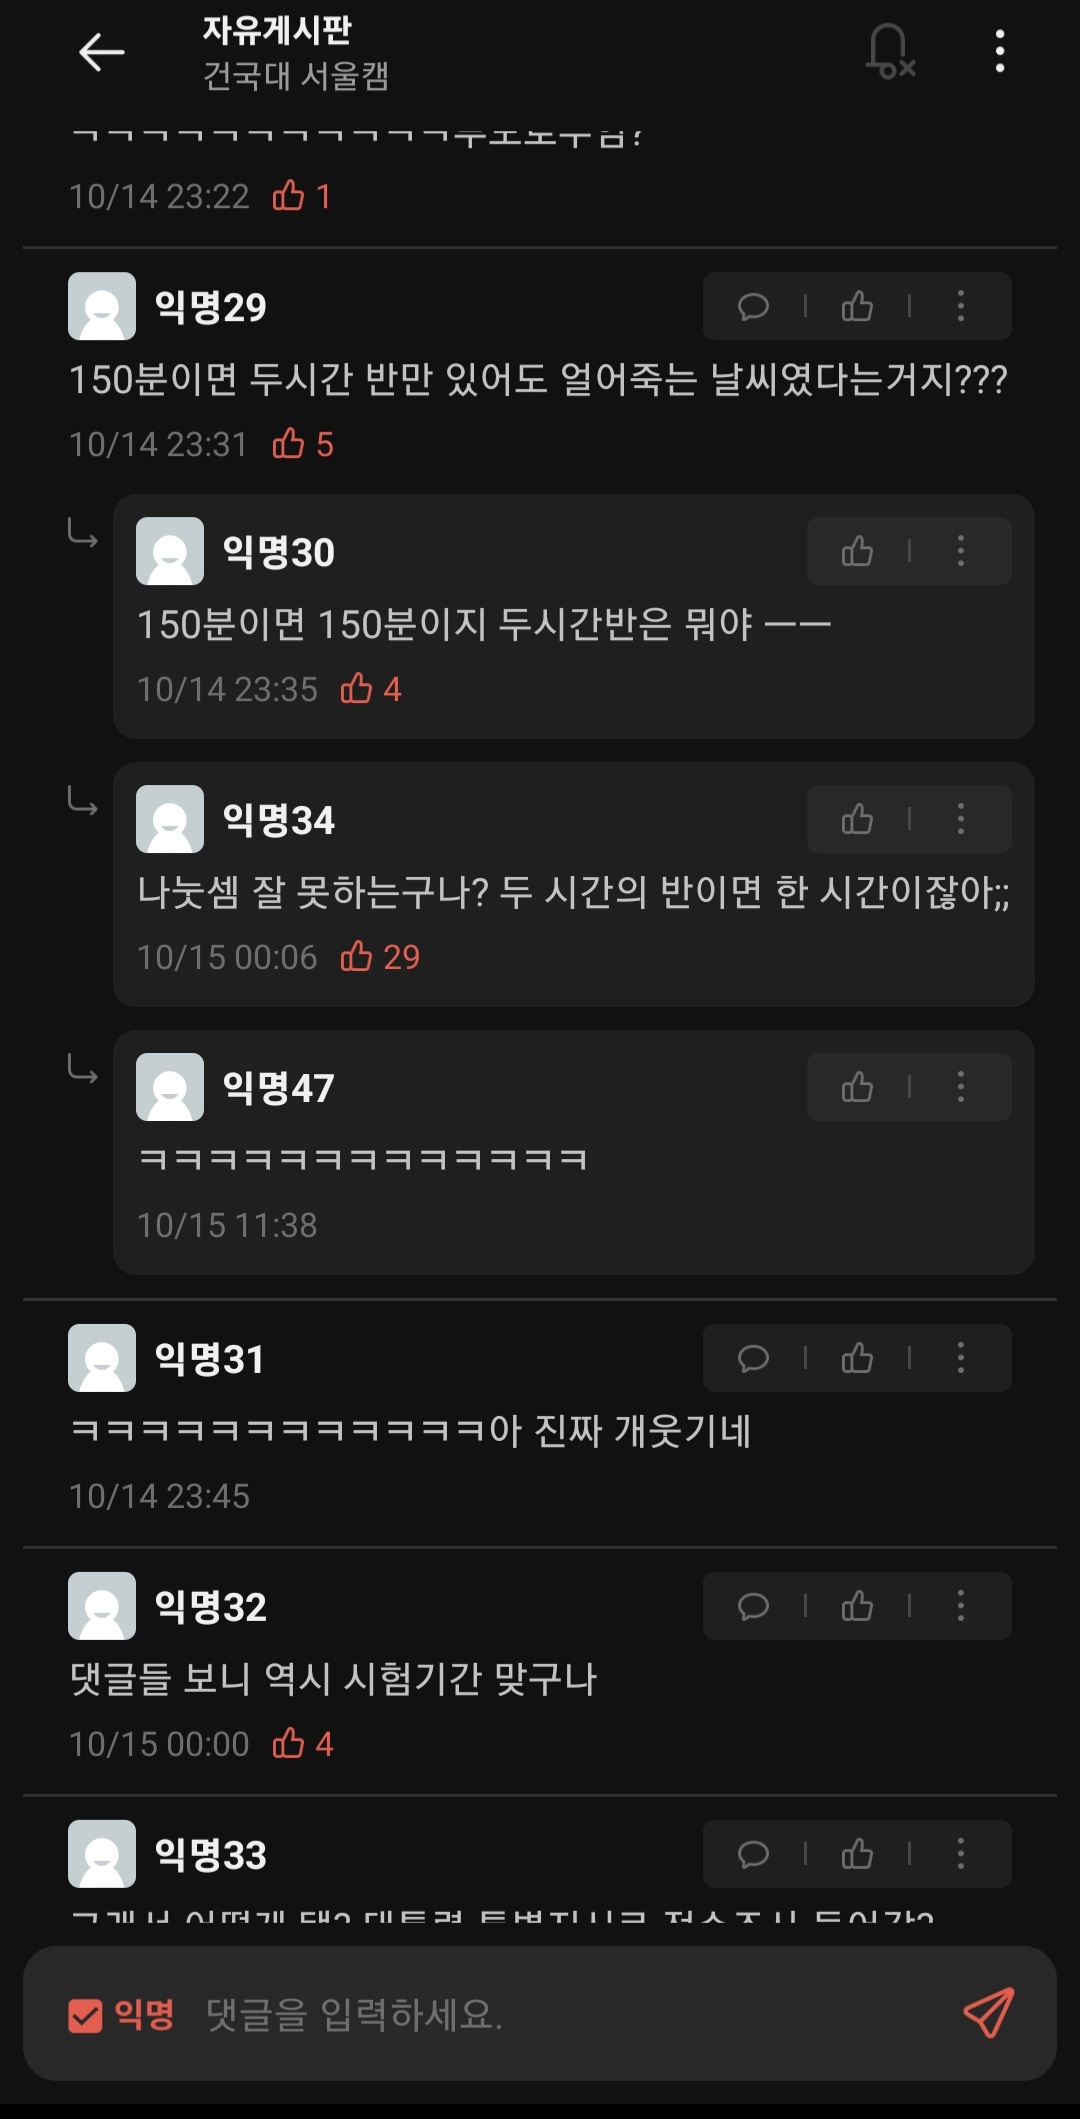Like 익명34's reply about 나눗셈
The width and height of the screenshot is (1080, 2119).
click(x=857, y=819)
